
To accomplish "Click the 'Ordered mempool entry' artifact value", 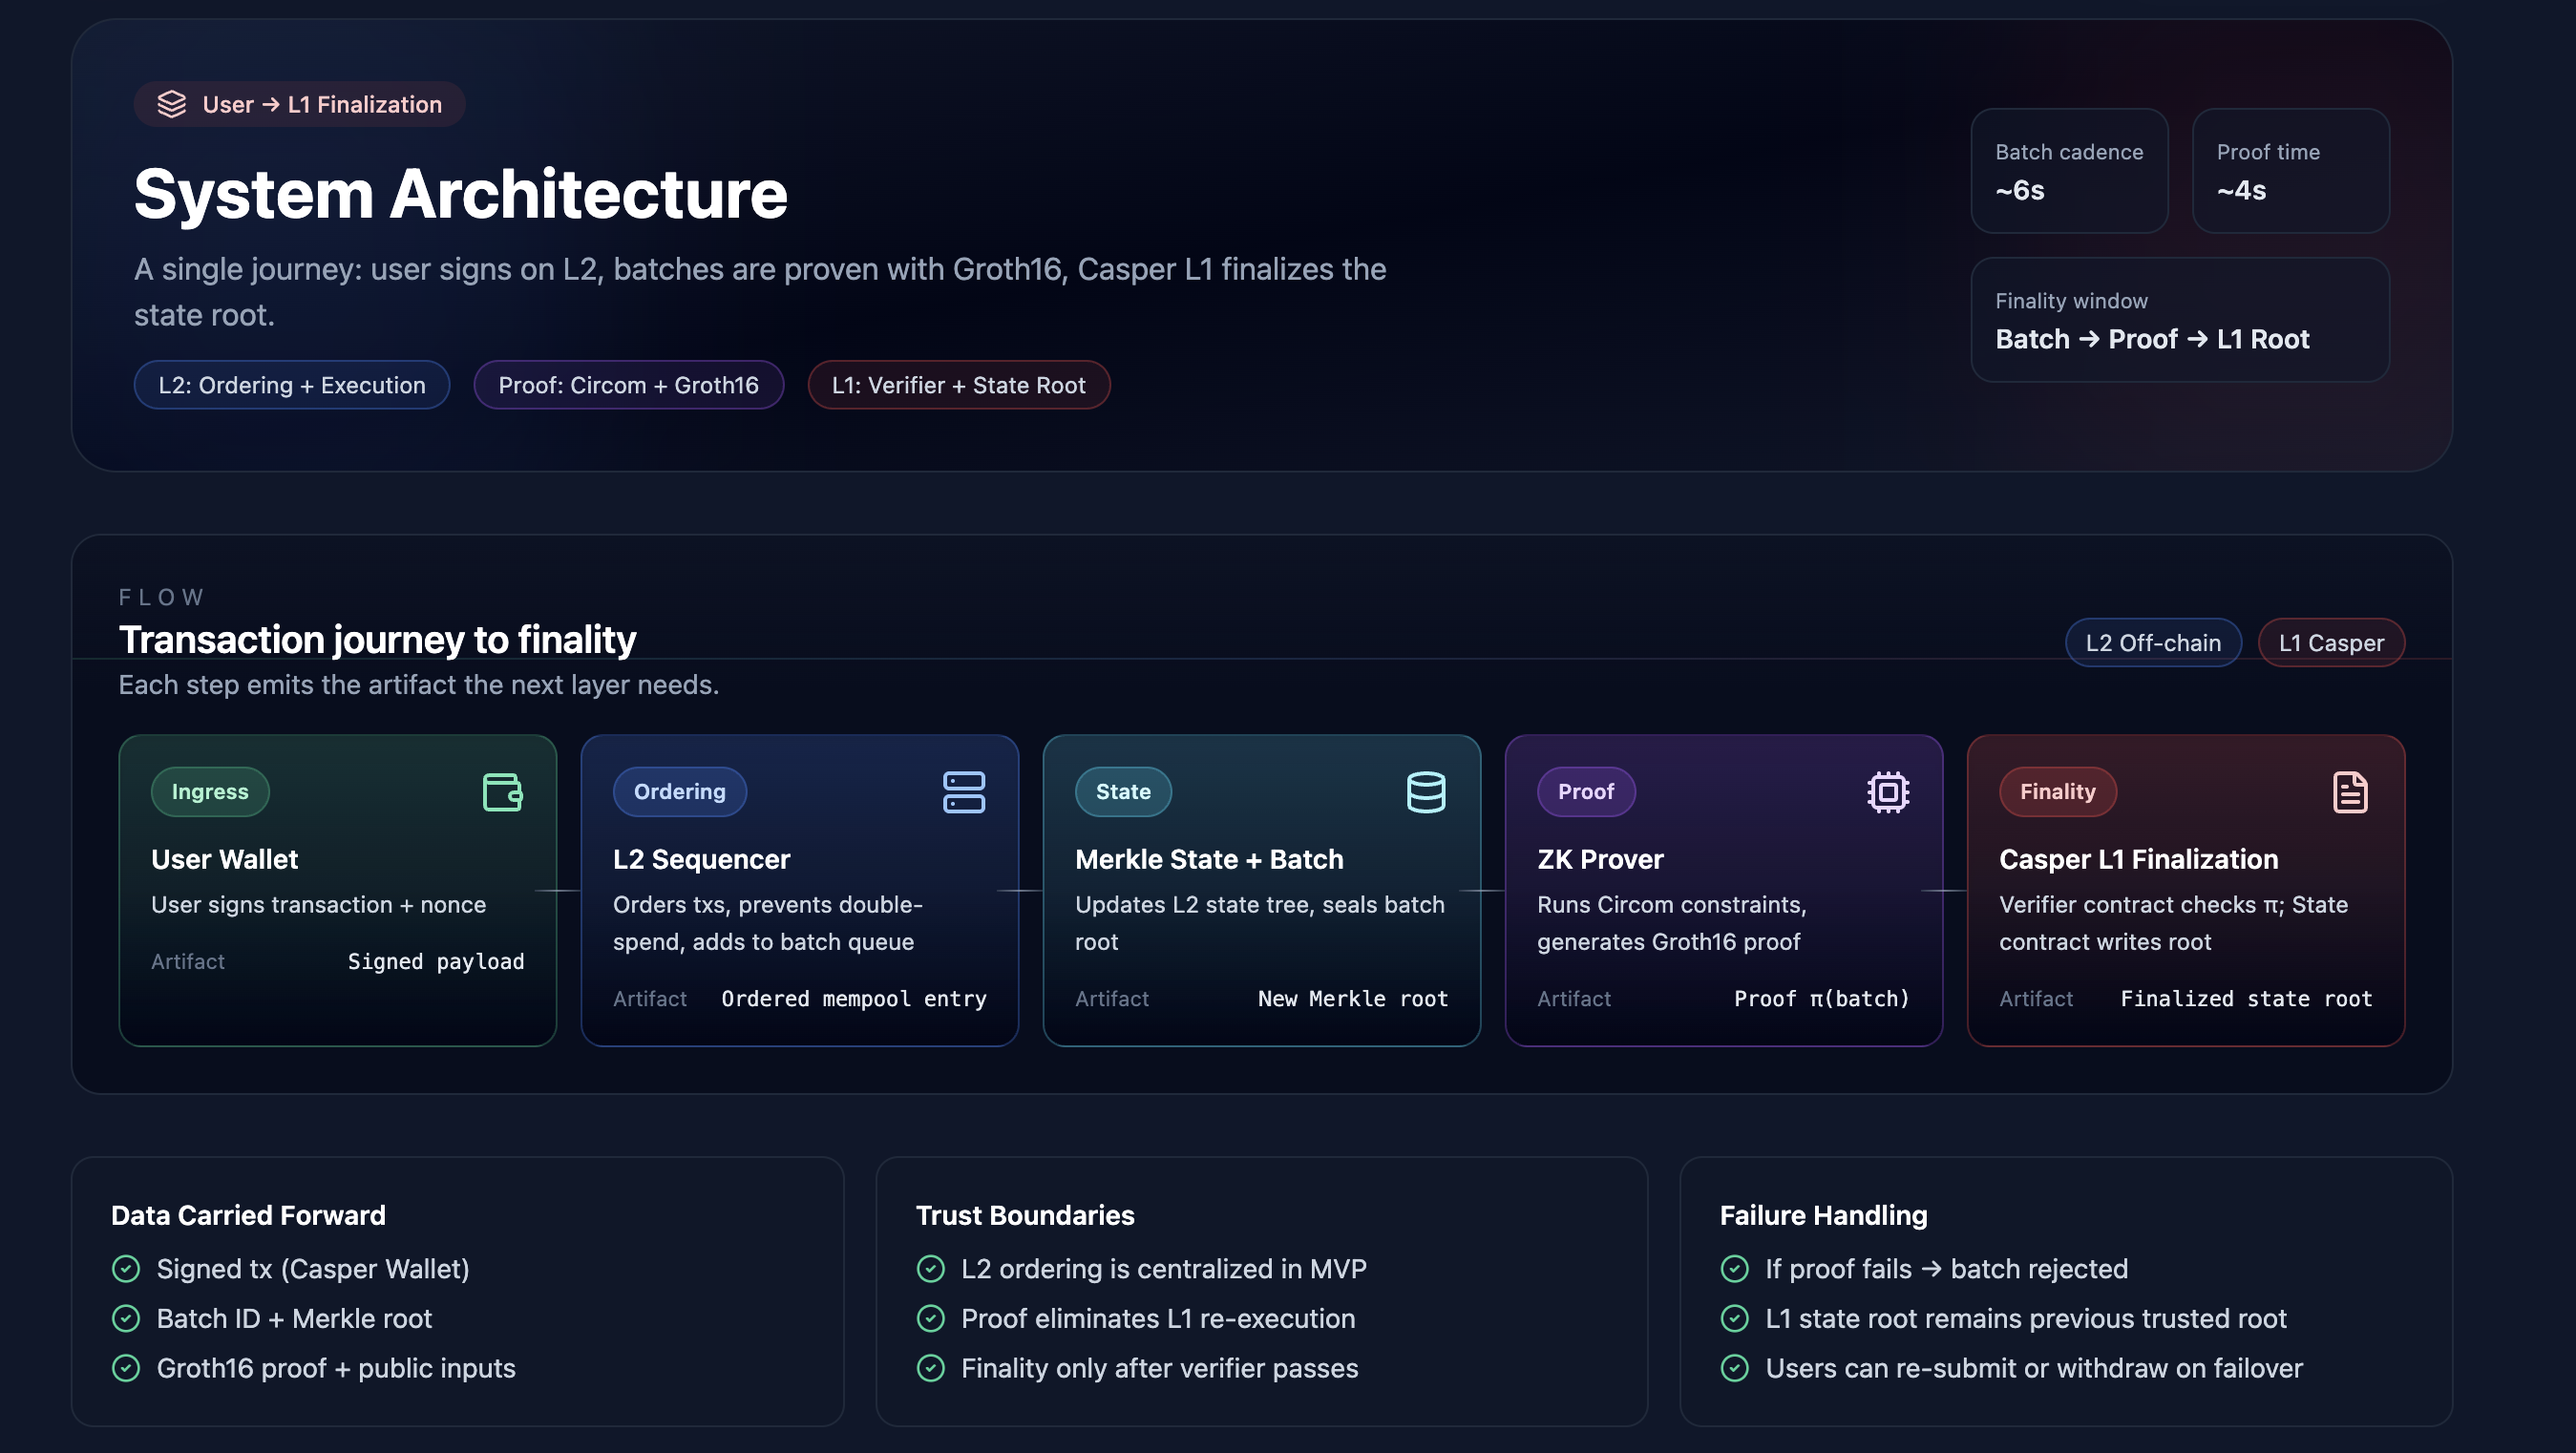I will [x=854, y=999].
